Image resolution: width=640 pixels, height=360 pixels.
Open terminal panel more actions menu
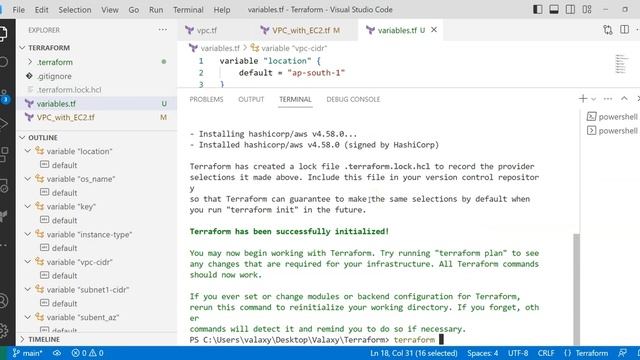(x=608, y=99)
